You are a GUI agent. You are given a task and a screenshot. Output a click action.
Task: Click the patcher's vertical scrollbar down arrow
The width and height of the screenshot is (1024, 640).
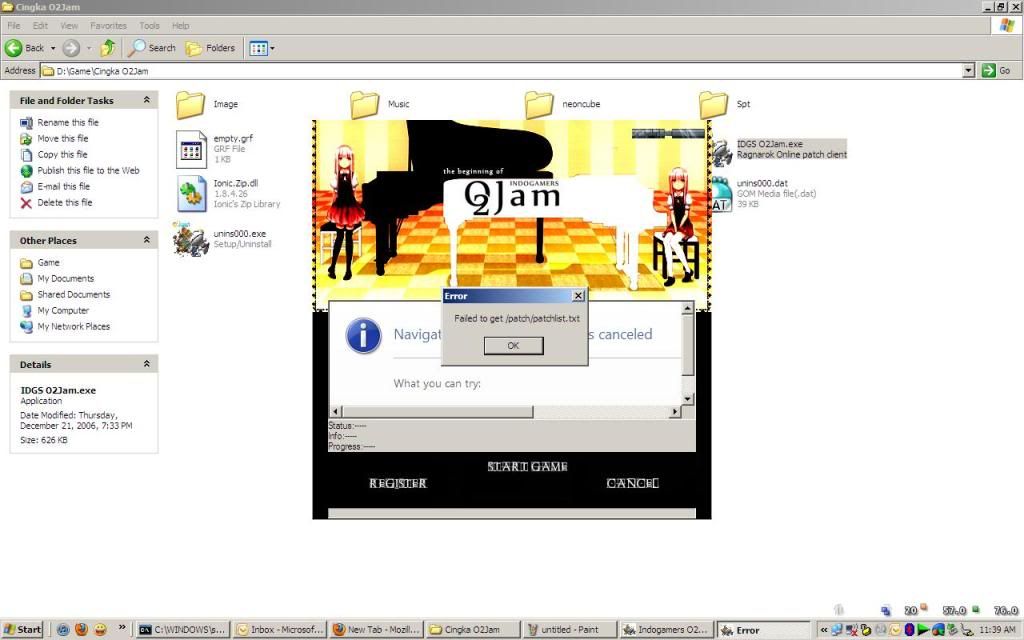[687, 398]
